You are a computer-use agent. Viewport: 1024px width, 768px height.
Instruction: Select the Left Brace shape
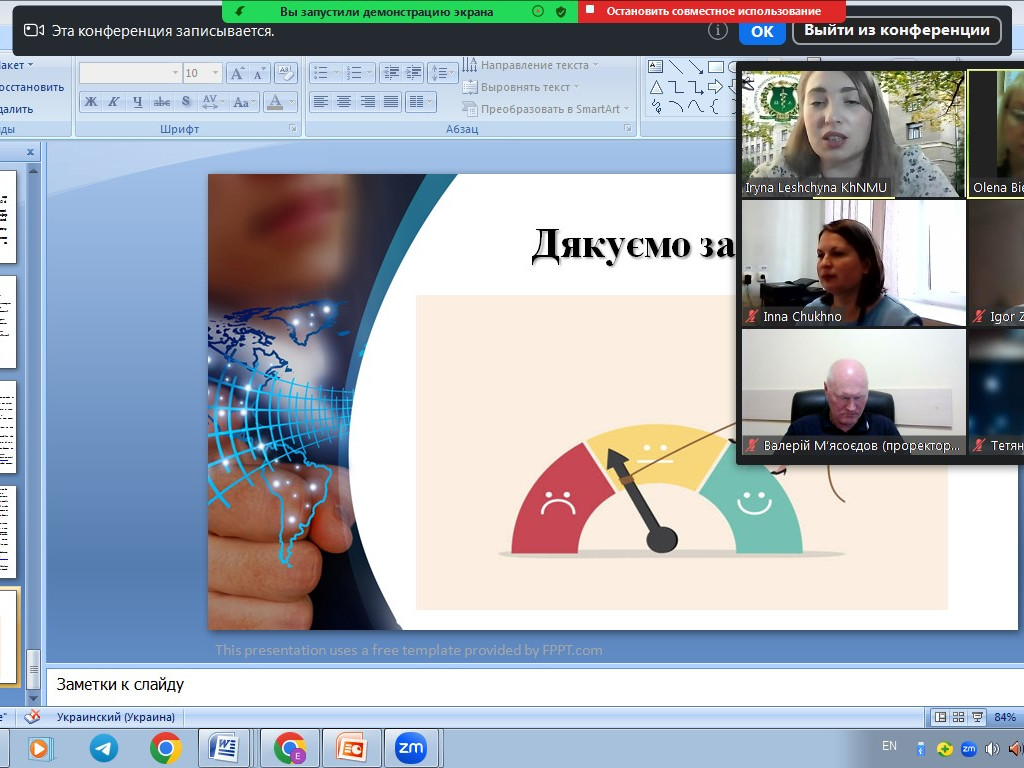tap(715, 106)
